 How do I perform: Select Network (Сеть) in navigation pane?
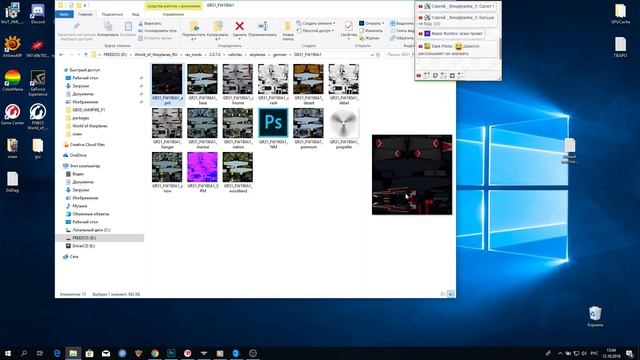[71, 256]
